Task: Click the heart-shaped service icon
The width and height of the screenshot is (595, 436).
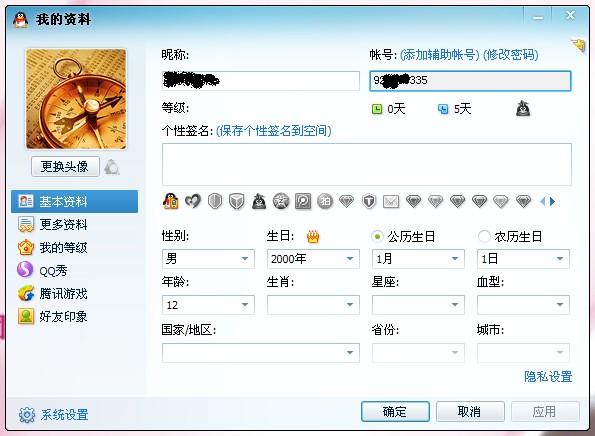Action: point(193,201)
